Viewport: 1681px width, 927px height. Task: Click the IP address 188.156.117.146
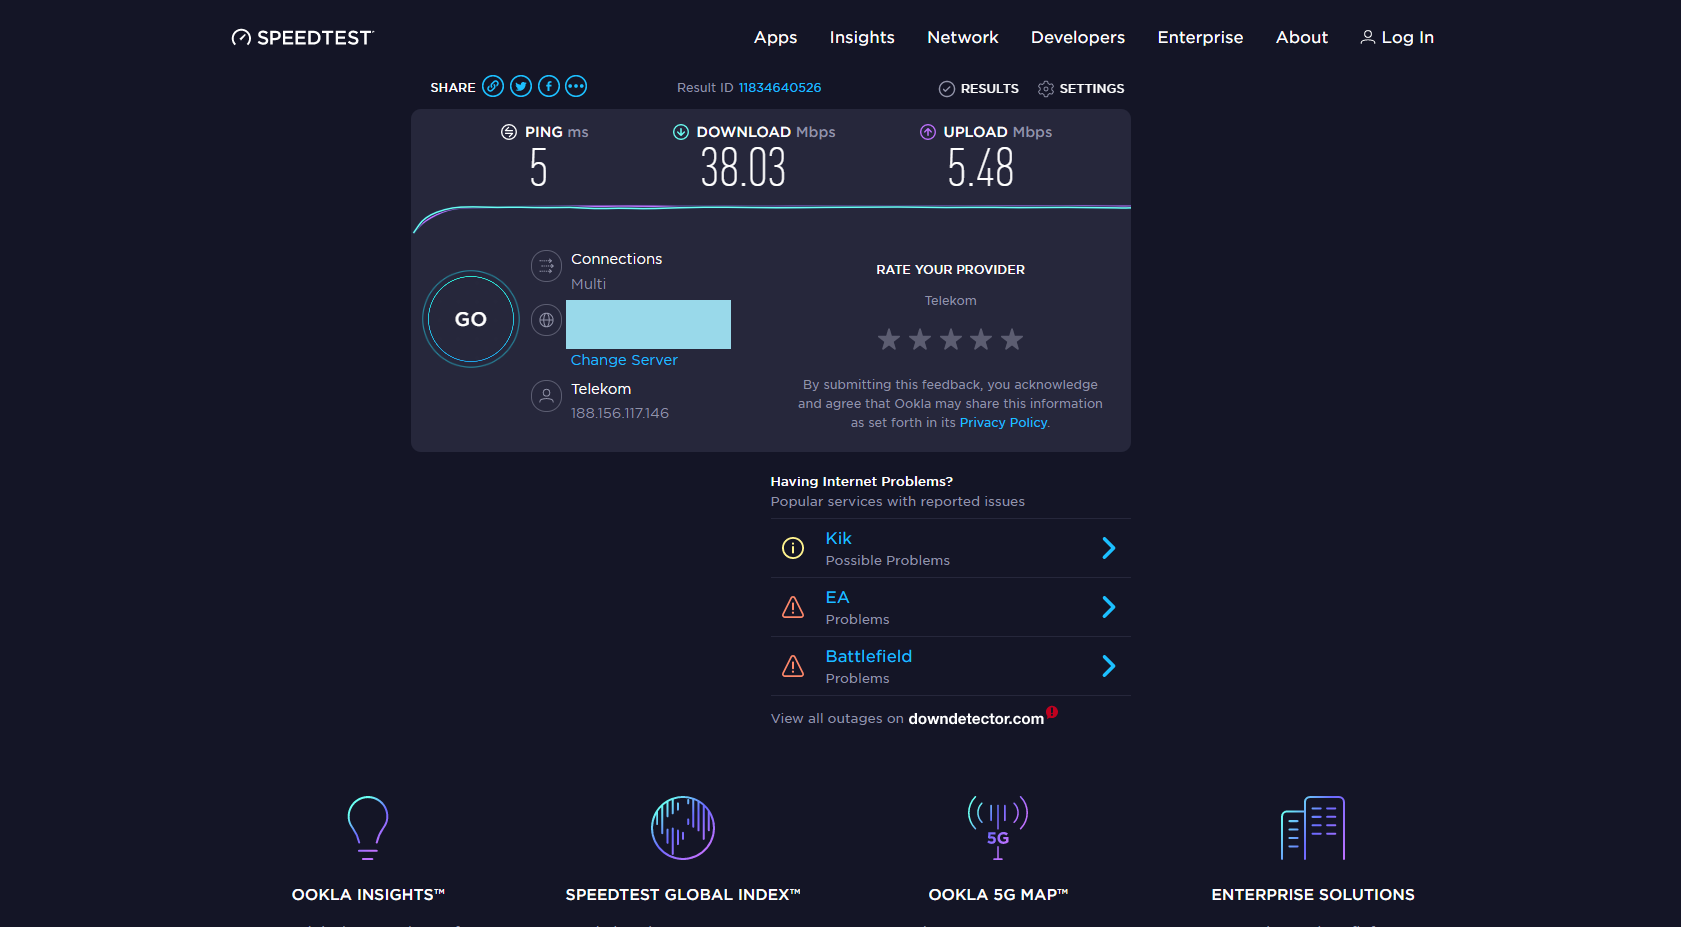[x=620, y=413]
